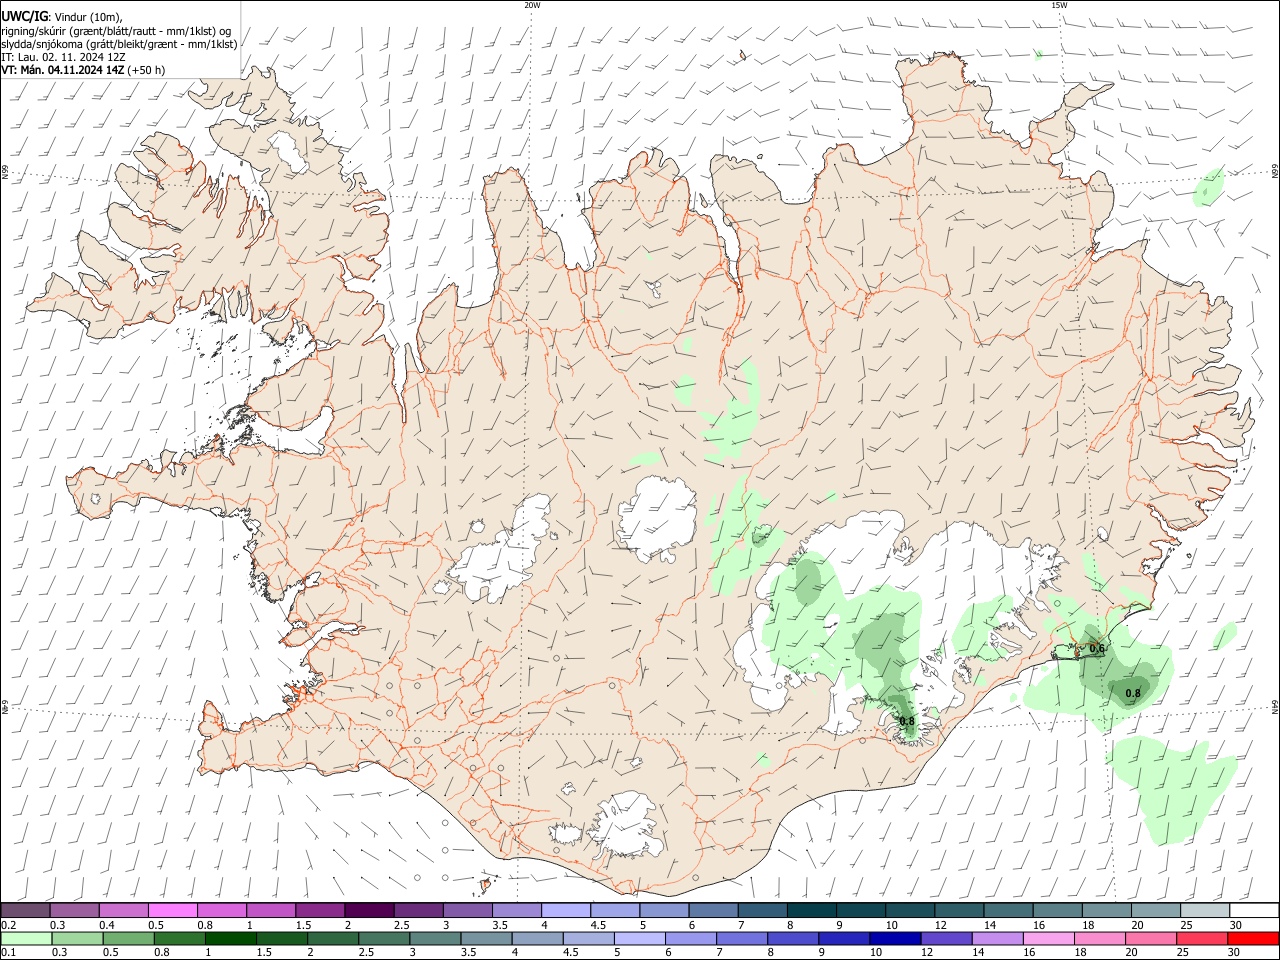Pick the dusky purple 0.2 swatch in snow legend row
This screenshot has width=1280, height=960.
click(25, 911)
